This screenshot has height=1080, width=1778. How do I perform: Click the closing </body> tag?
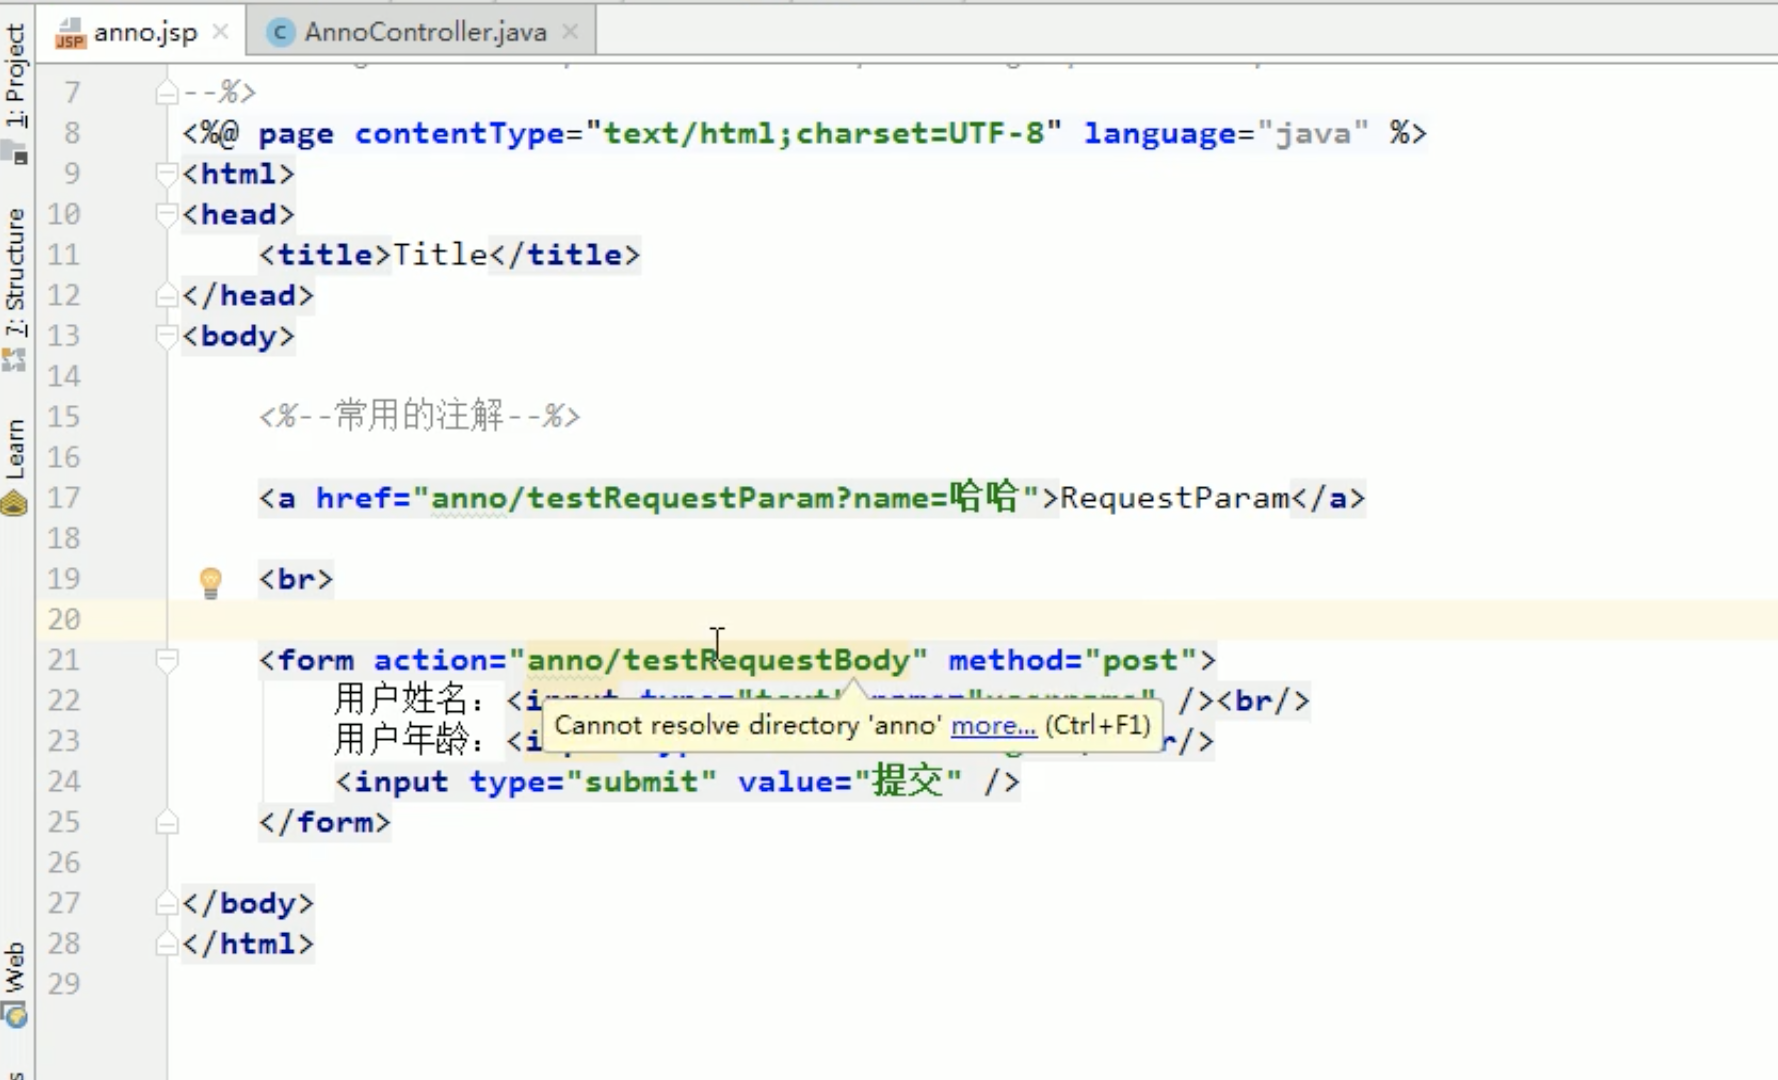point(248,903)
